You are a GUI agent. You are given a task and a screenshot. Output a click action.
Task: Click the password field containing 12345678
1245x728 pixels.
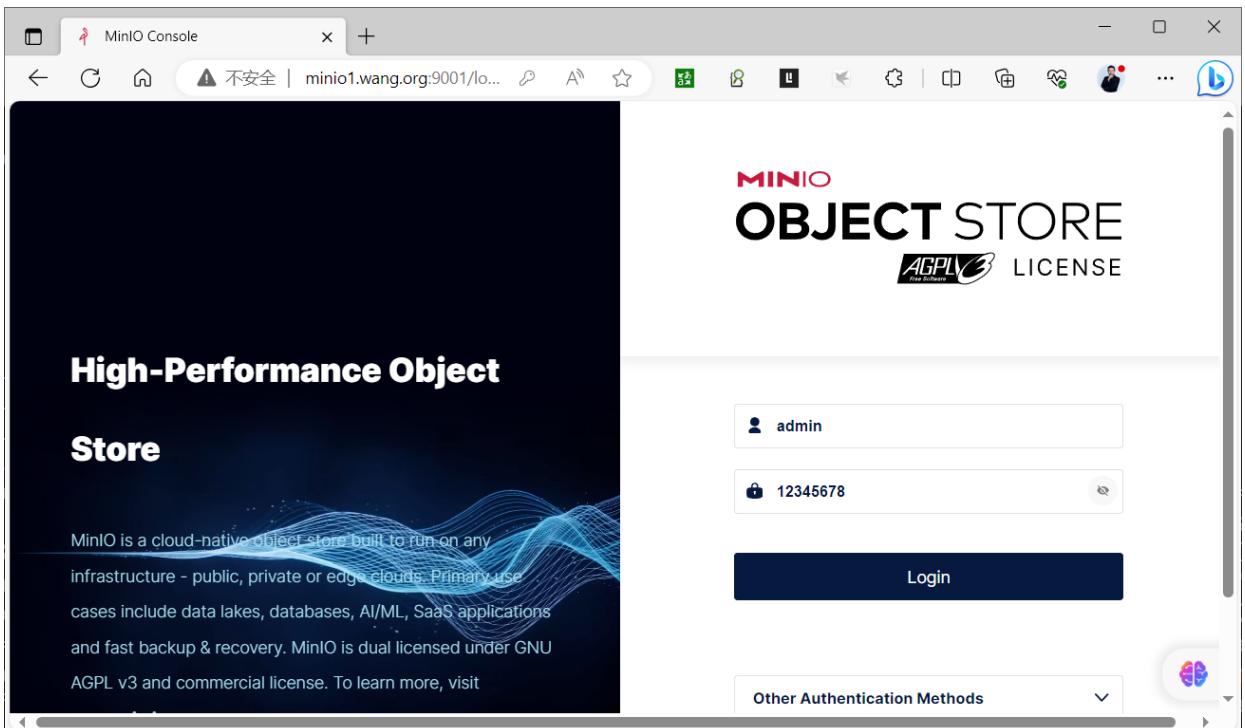point(928,491)
